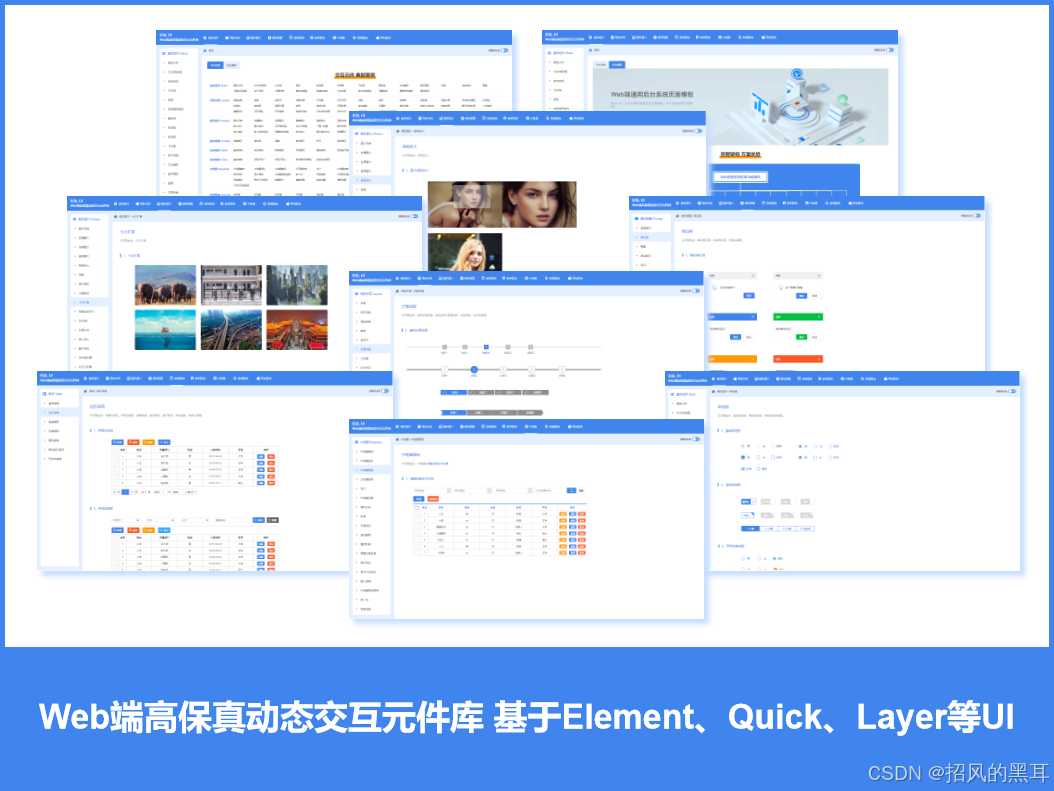Open the ocean iceberg photo in the gallery
Screen dimensions: 1054x791
[x=165, y=329]
